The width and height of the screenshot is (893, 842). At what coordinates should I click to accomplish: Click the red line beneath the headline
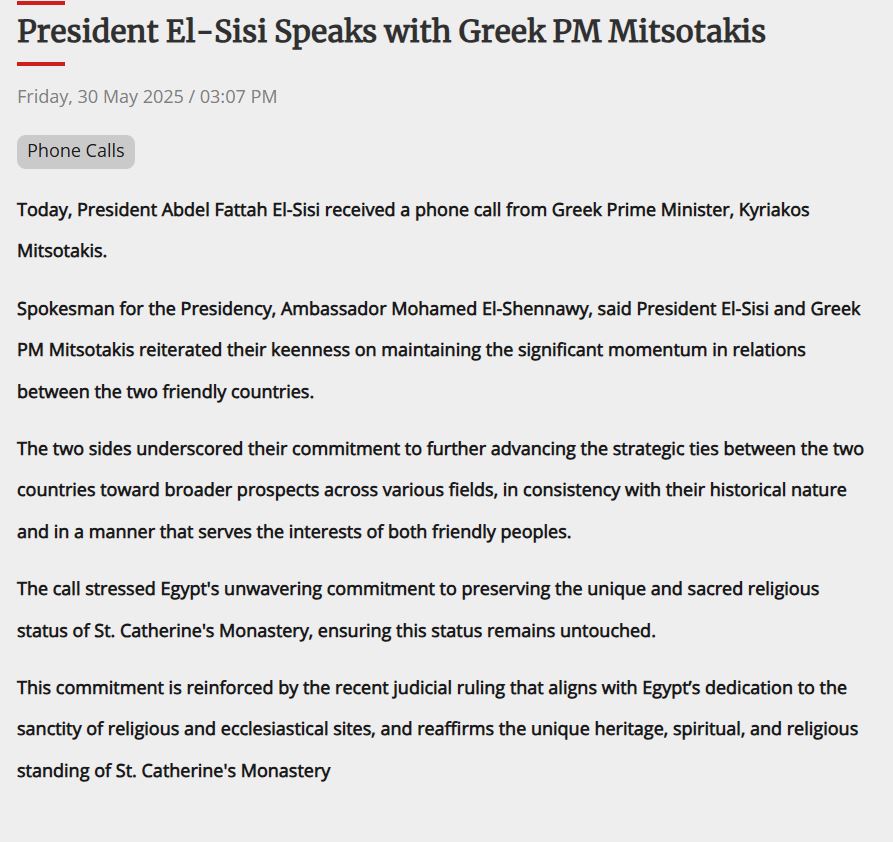(41, 64)
